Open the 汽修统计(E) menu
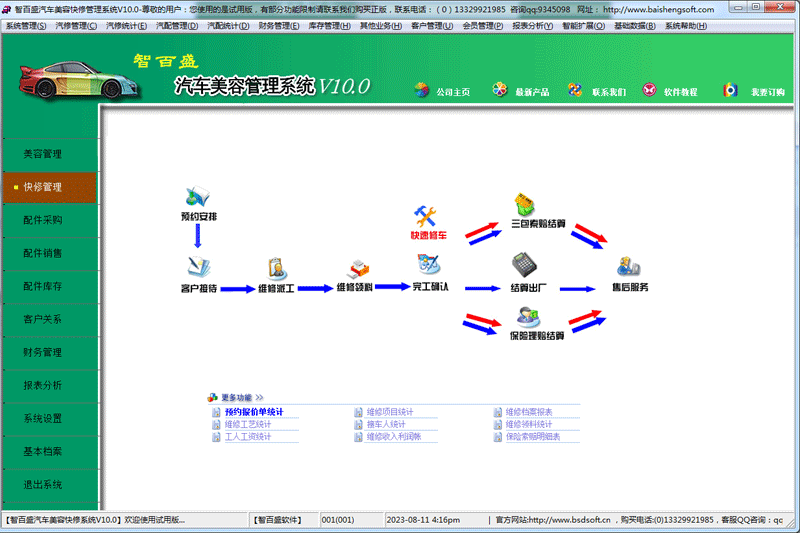 [x=126, y=26]
